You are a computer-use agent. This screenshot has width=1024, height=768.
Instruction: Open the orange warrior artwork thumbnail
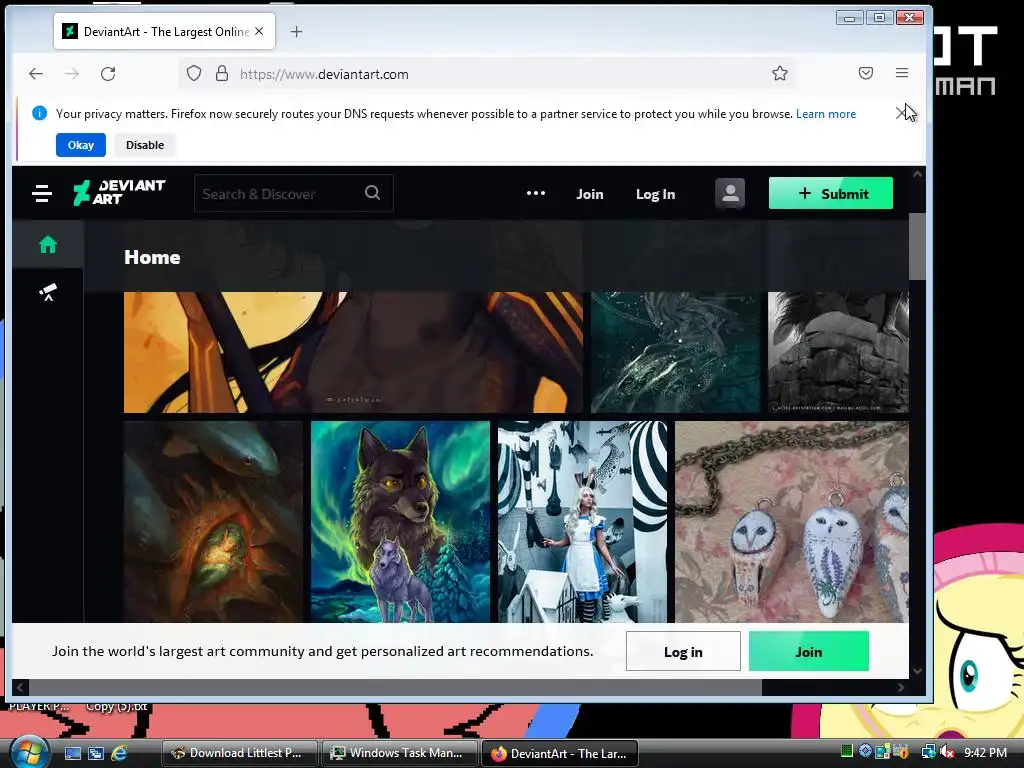[x=353, y=352]
